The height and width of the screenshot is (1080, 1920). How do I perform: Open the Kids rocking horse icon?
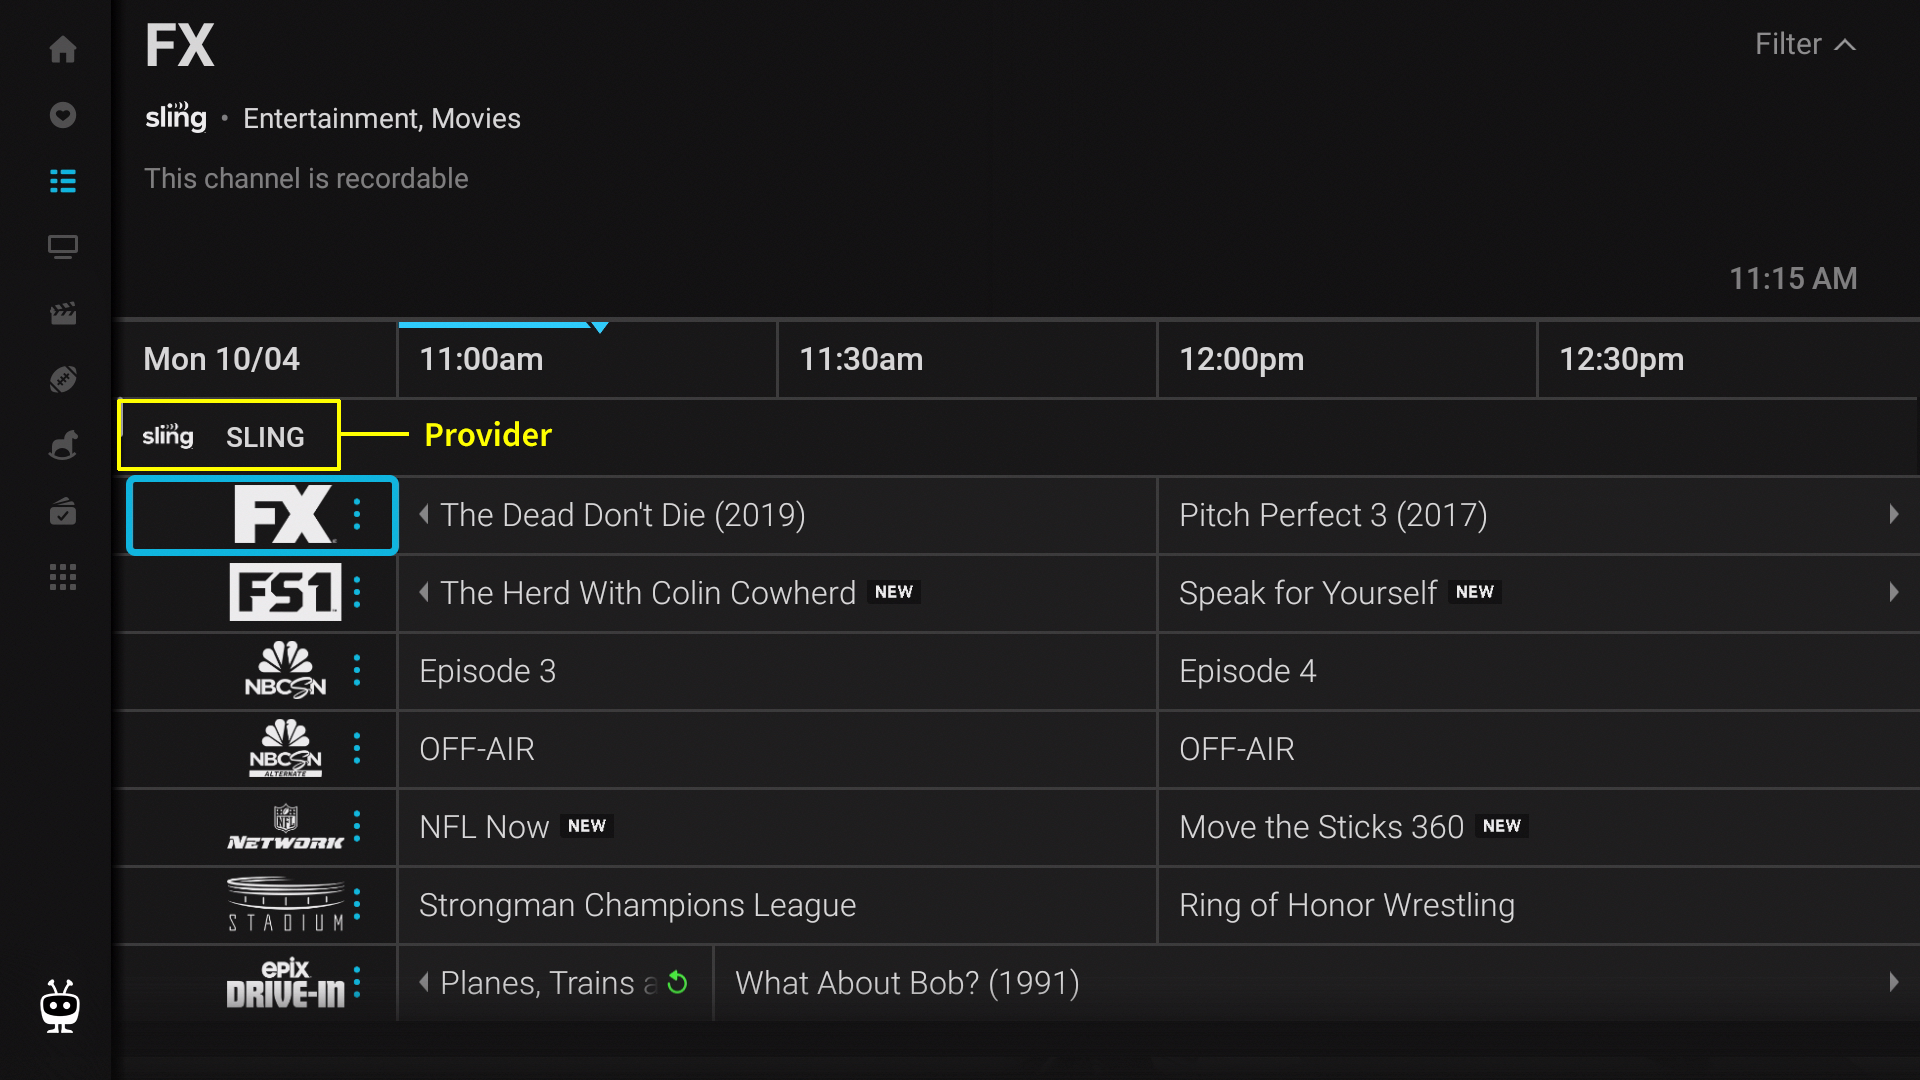63,445
